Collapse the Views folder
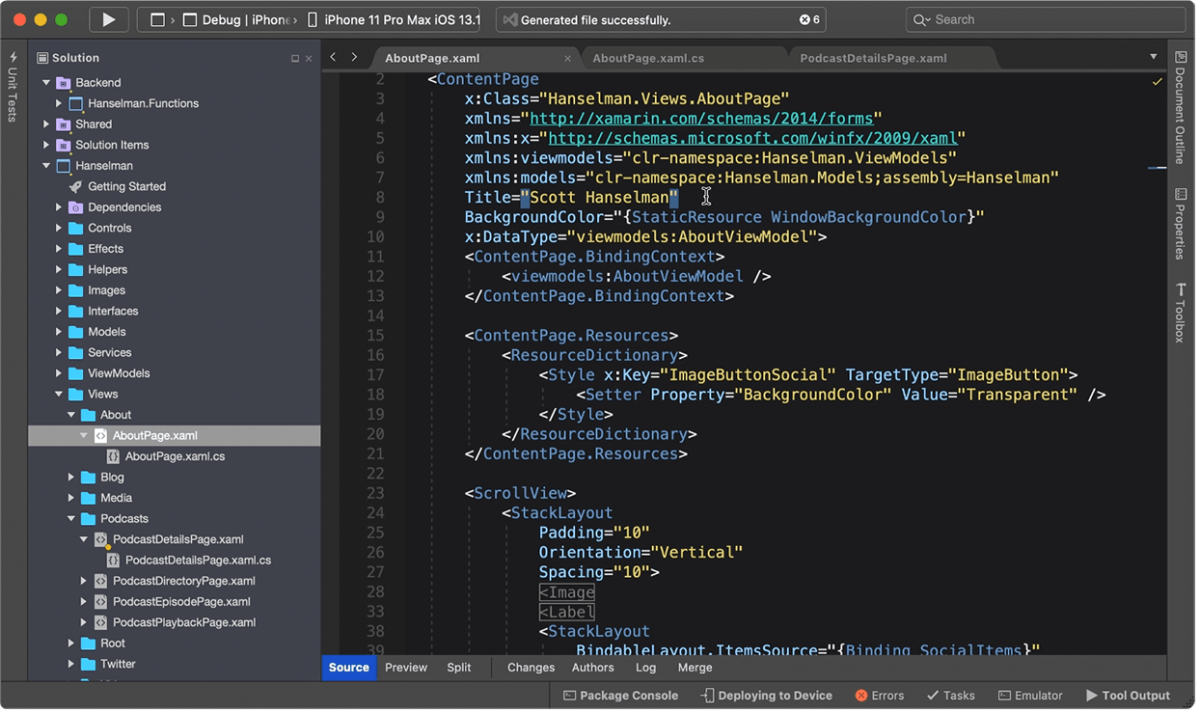 pos(58,393)
